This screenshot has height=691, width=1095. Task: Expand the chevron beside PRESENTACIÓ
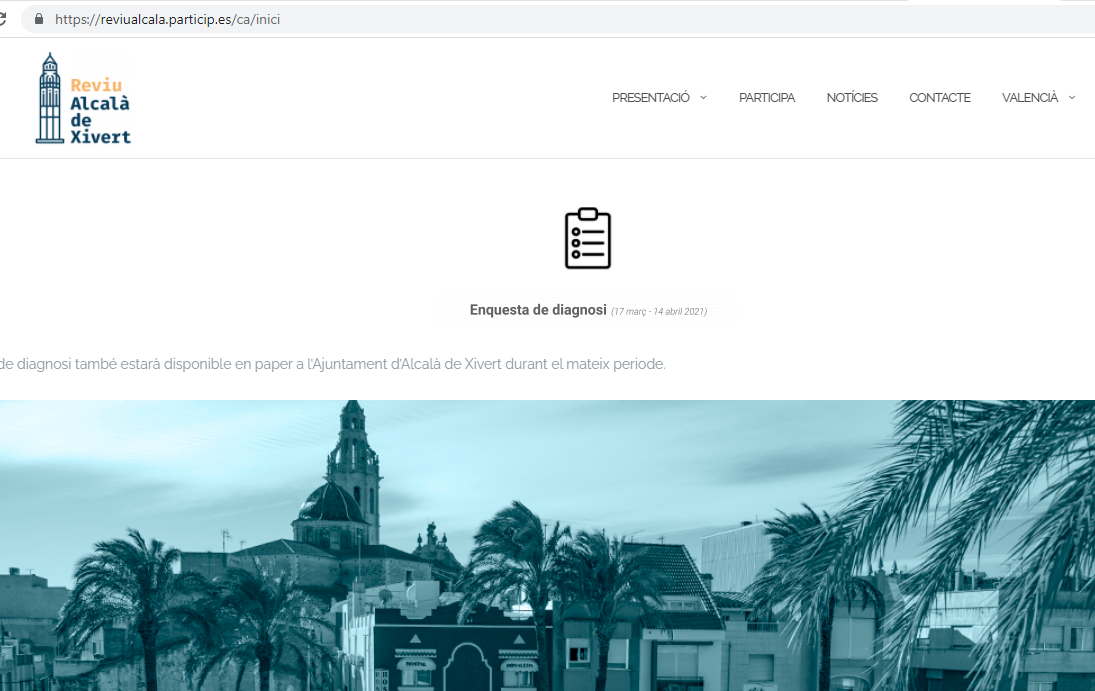click(703, 98)
